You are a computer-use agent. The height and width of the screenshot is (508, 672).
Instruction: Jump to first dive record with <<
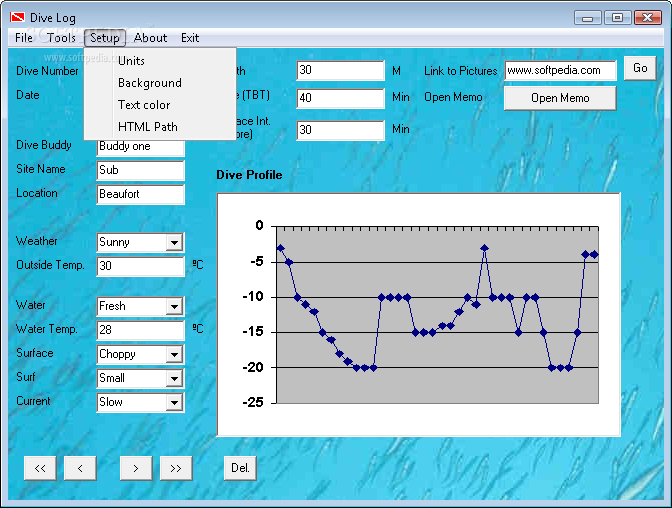pyautogui.click(x=40, y=468)
